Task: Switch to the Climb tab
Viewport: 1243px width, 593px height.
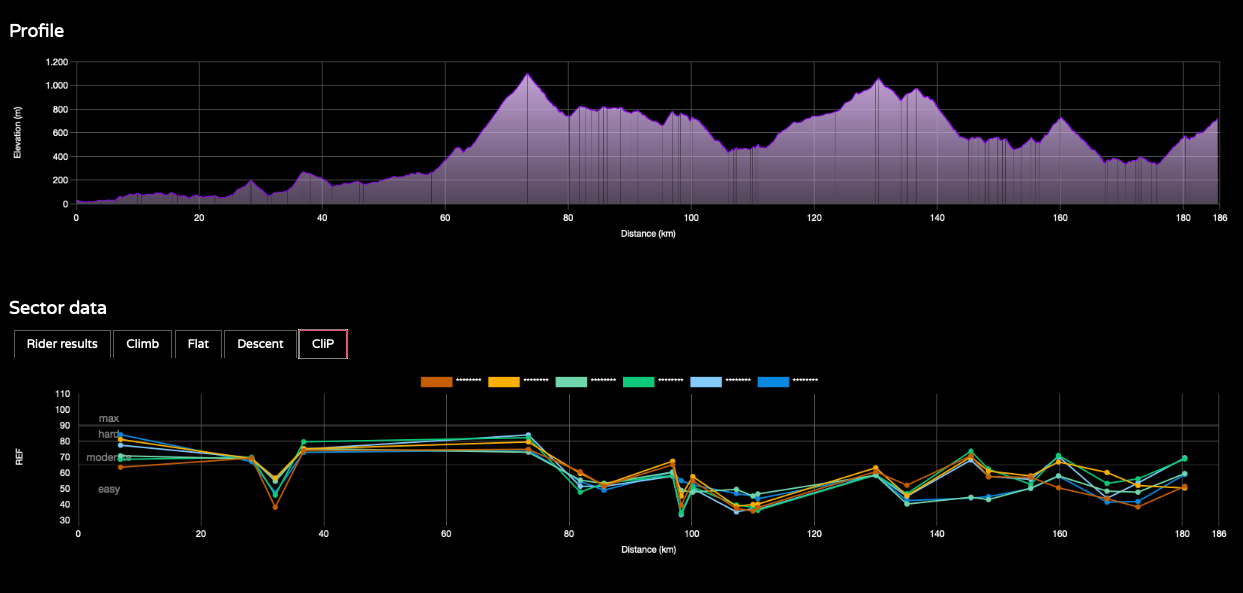Action: pos(142,344)
